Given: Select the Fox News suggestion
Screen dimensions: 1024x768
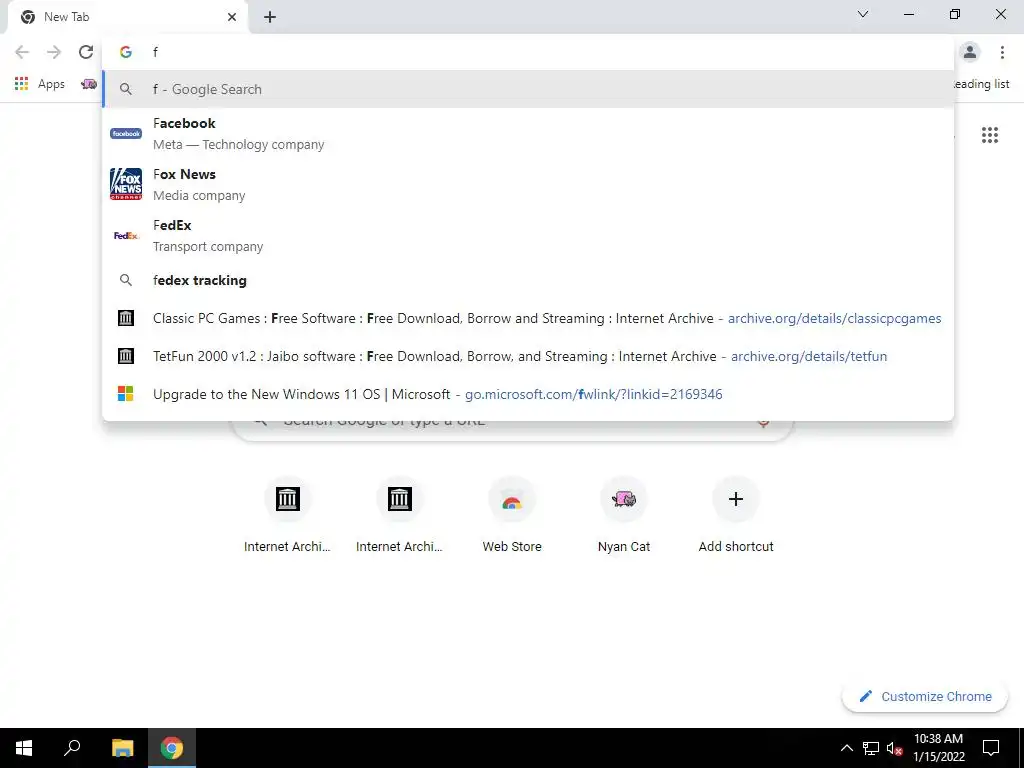Looking at the screenshot, I should coord(528,184).
